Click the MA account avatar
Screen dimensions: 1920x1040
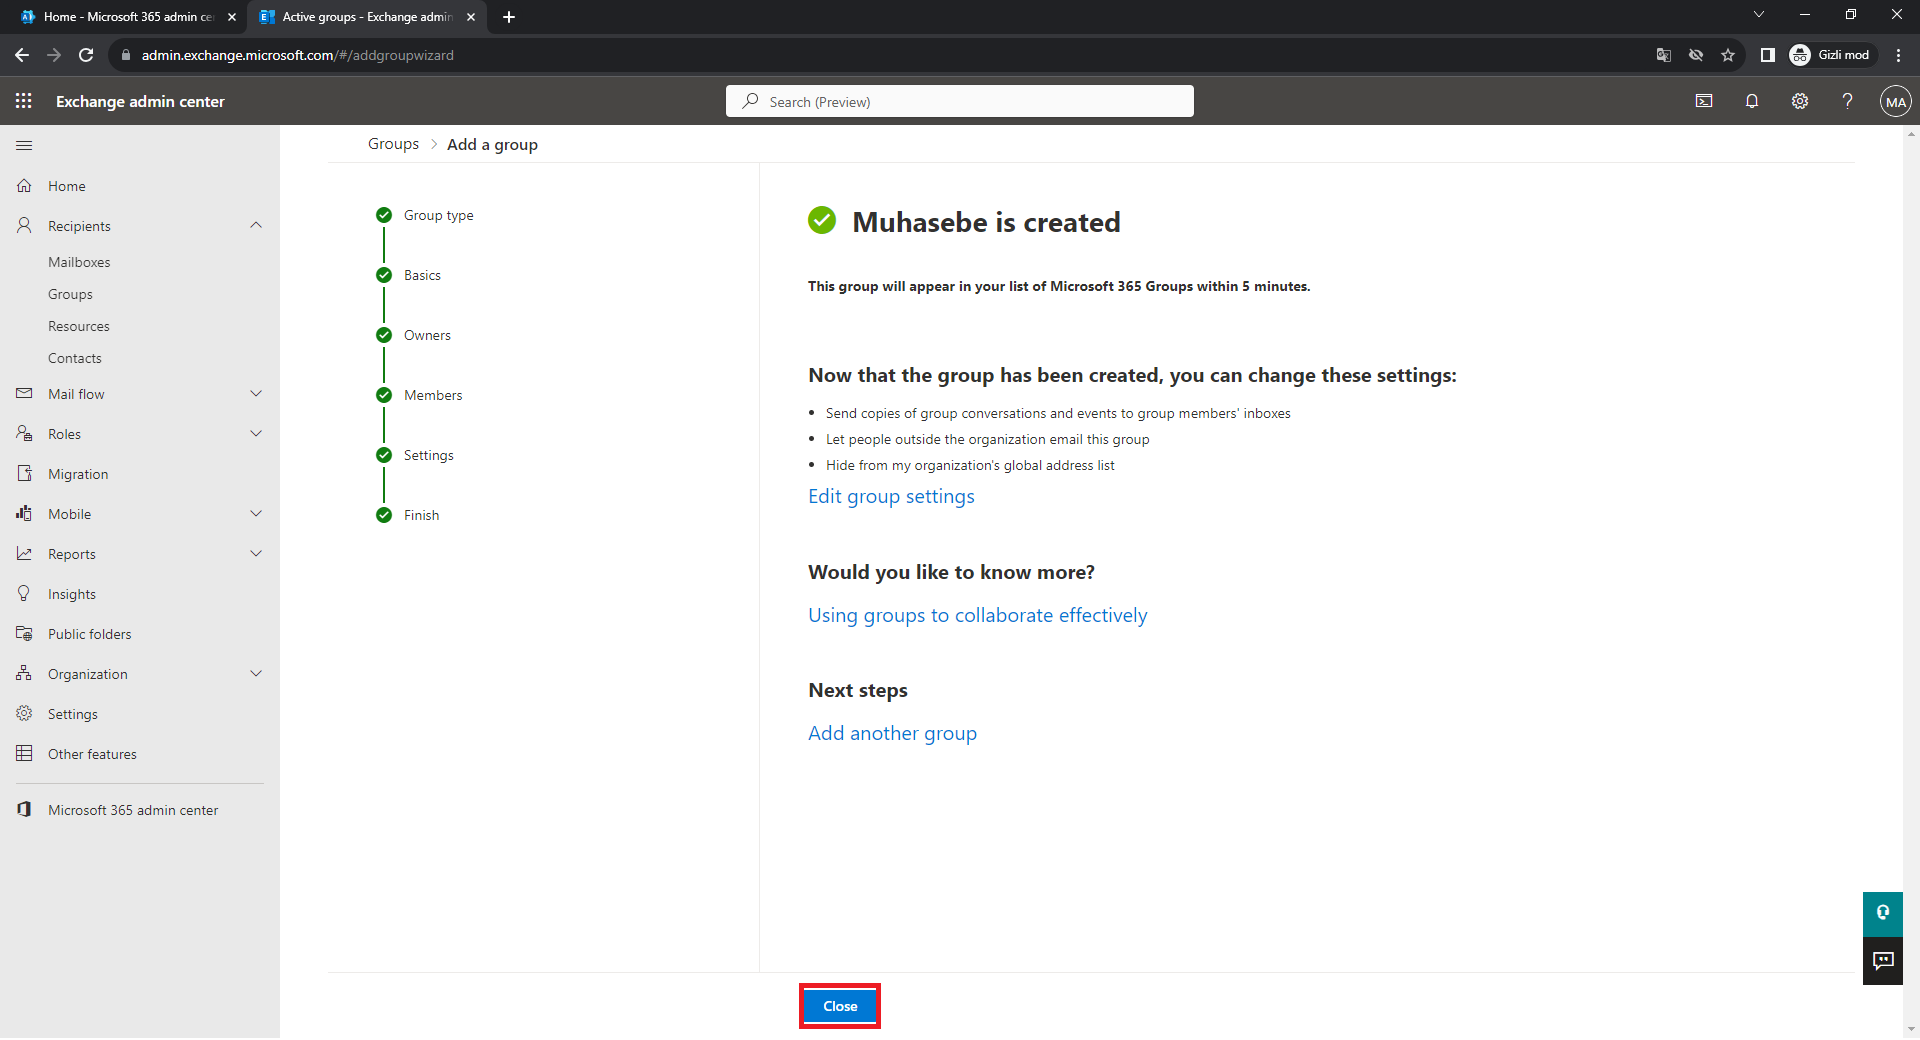[x=1895, y=101]
